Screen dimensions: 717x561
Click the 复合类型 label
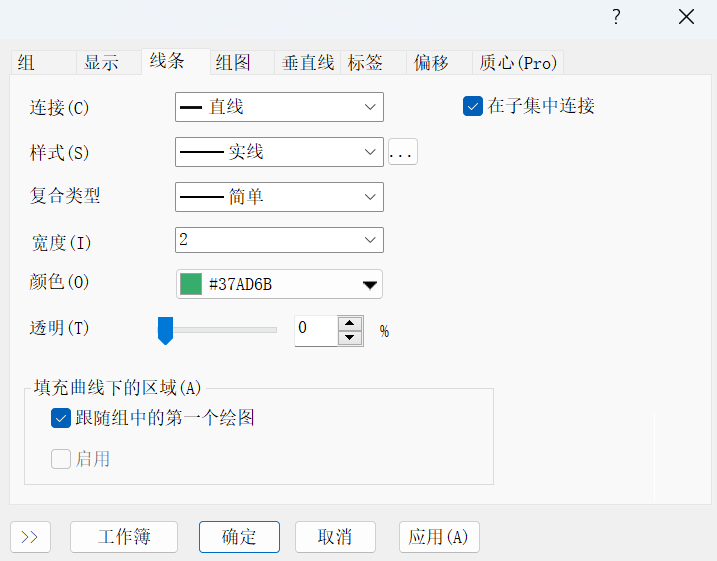click(65, 196)
